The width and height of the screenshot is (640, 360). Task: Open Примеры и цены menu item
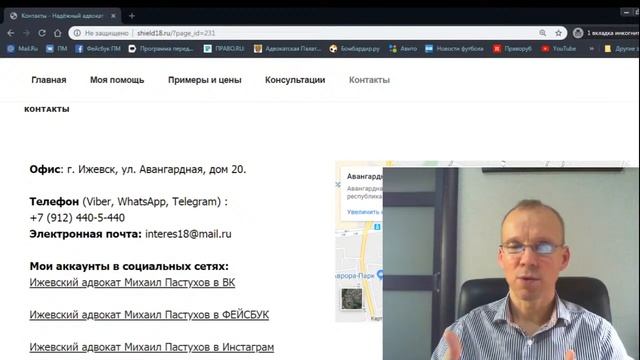coord(205,80)
